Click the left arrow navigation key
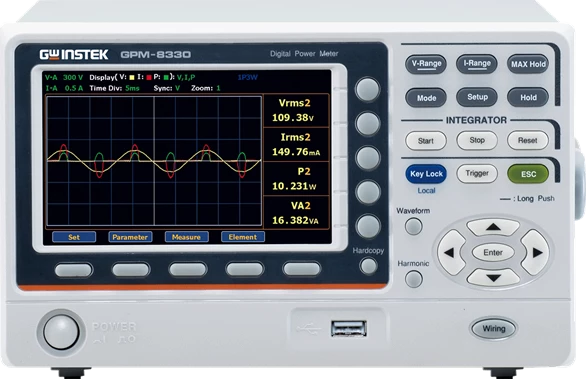Image resolution: width=586 pixels, height=379 pixels. click(451, 253)
